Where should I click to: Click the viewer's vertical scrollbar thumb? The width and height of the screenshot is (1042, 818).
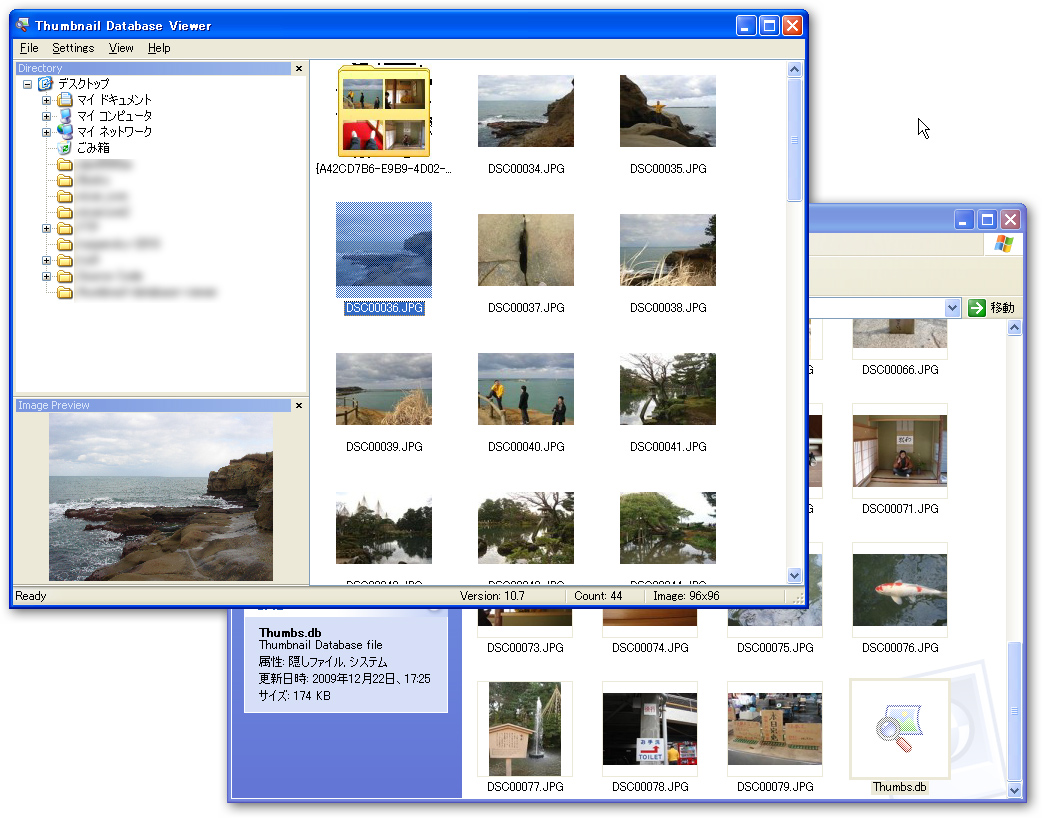click(x=794, y=140)
